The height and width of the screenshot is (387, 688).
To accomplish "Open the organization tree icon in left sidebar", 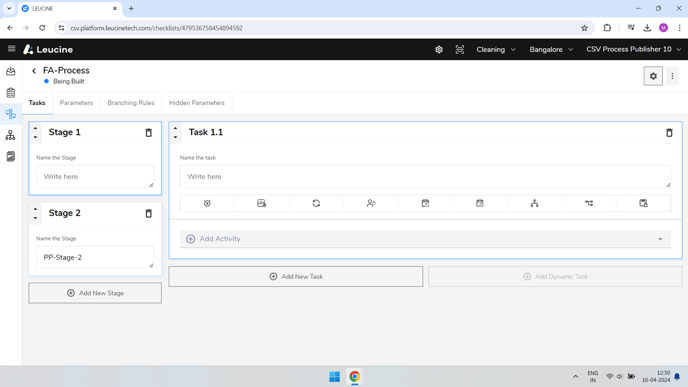I will click(x=11, y=135).
